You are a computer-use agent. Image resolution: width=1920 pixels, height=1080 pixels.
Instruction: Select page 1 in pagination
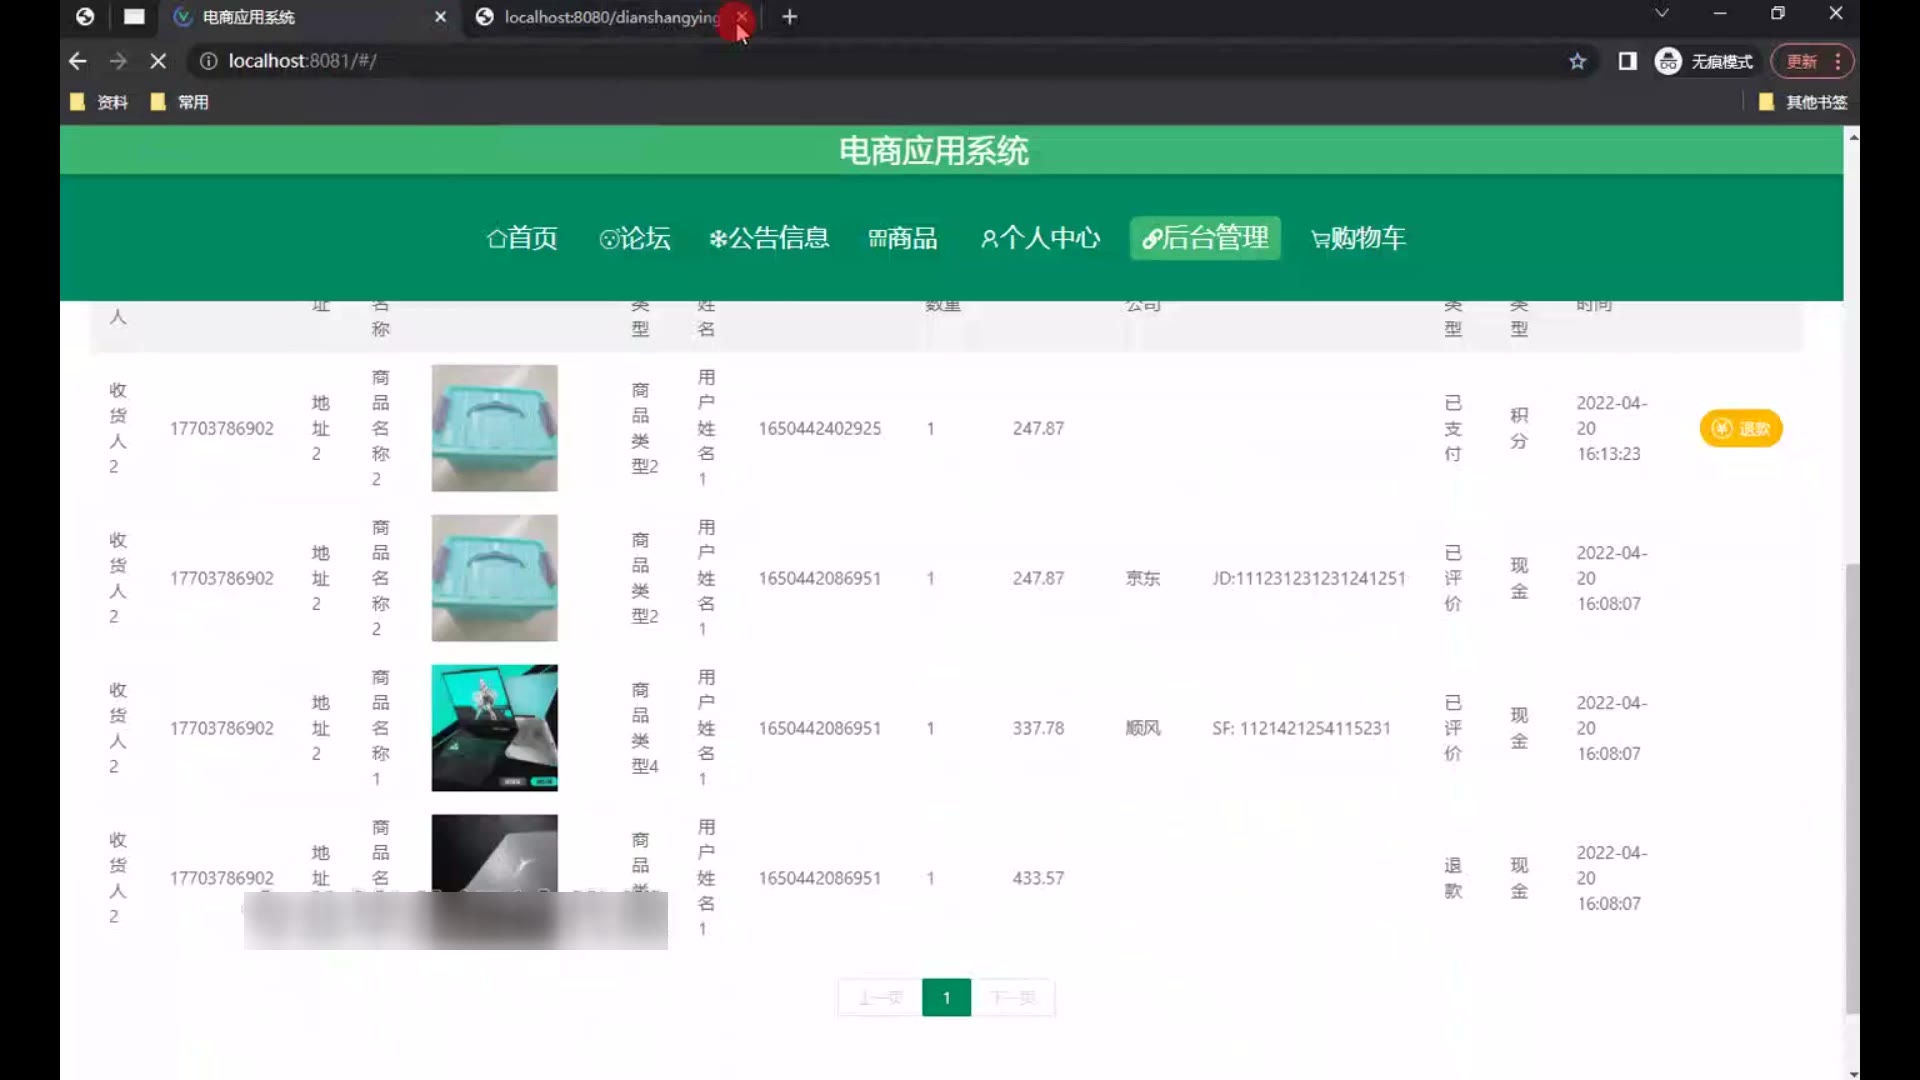tap(946, 997)
